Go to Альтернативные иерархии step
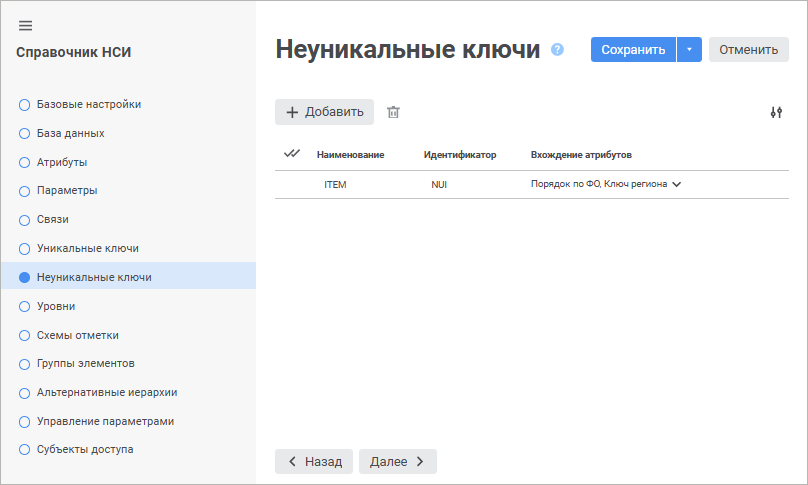This screenshot has width=808, height=485. coord(107,392)
